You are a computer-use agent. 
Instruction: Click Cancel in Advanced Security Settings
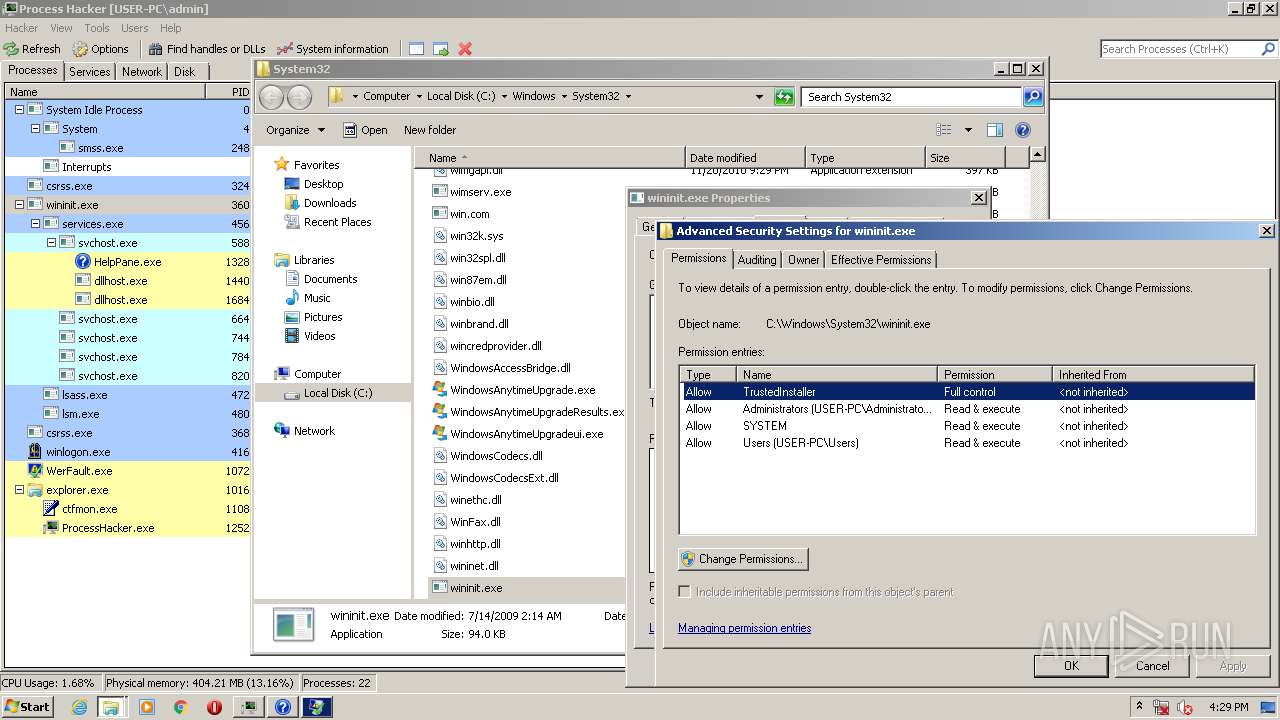coord(1152,665)
